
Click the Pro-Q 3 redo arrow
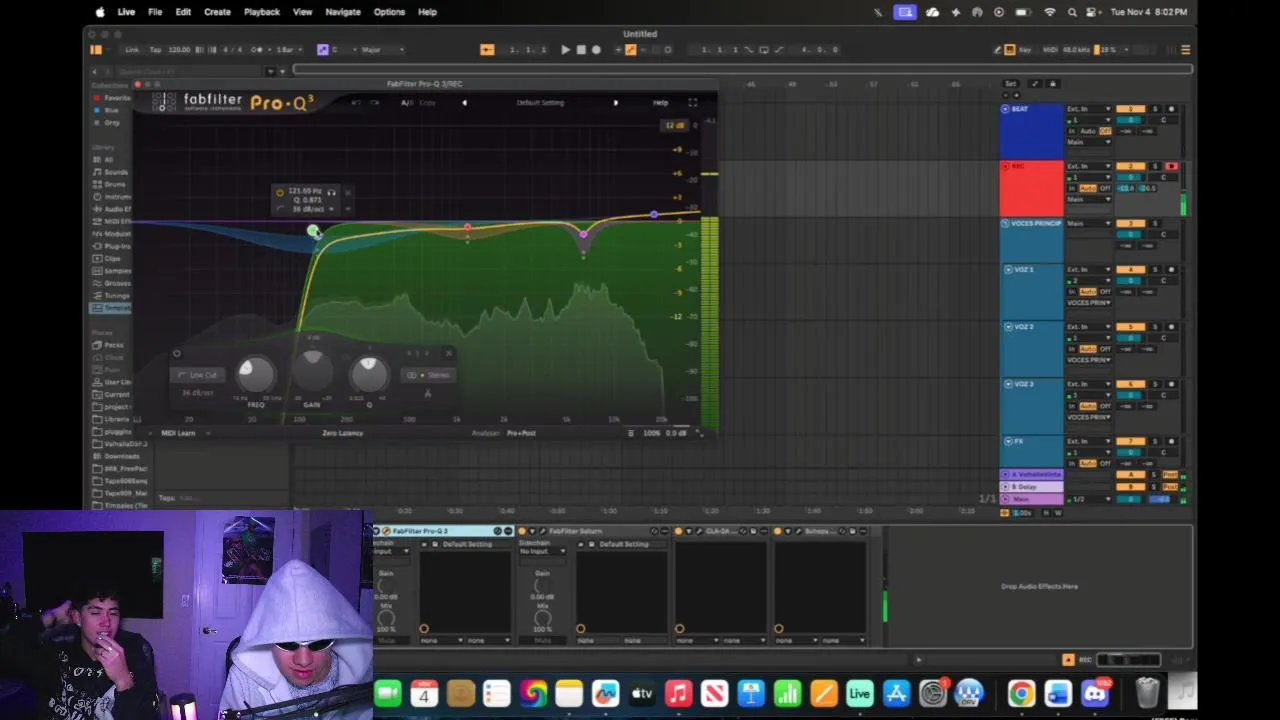(x=374, y=103)
